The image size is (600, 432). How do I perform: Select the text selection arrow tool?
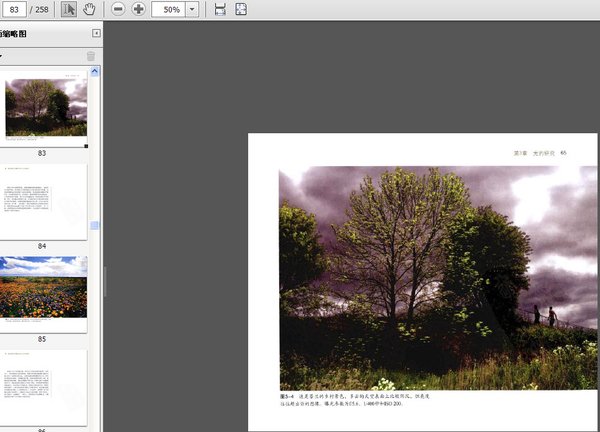pos(69,9)
